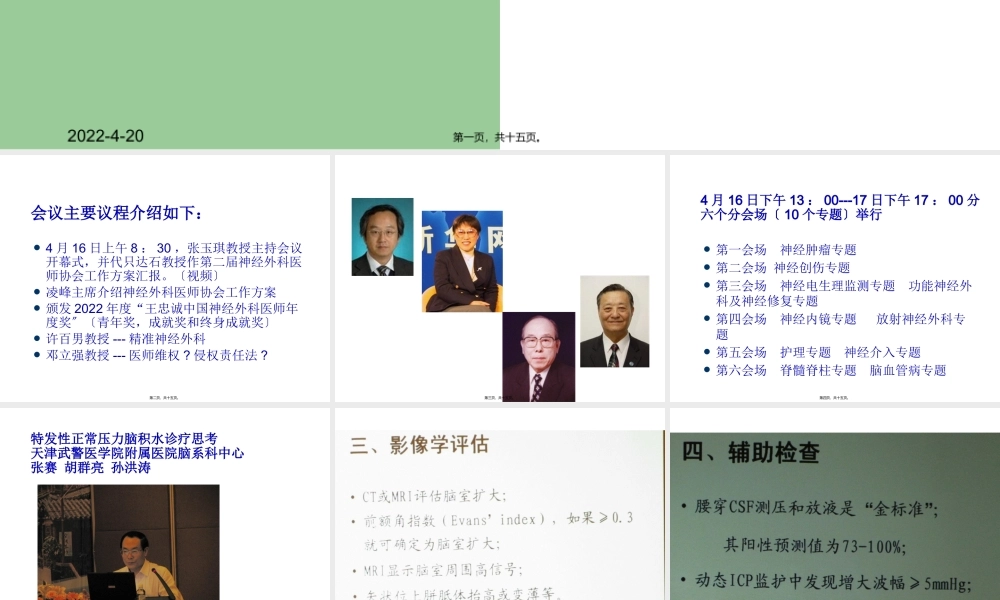The width and height of the screenshot is (1000, 600).
Task: Select the heading "会议主要议程介绍如下"
Action: pyautogui.click(x=116, y=212)
